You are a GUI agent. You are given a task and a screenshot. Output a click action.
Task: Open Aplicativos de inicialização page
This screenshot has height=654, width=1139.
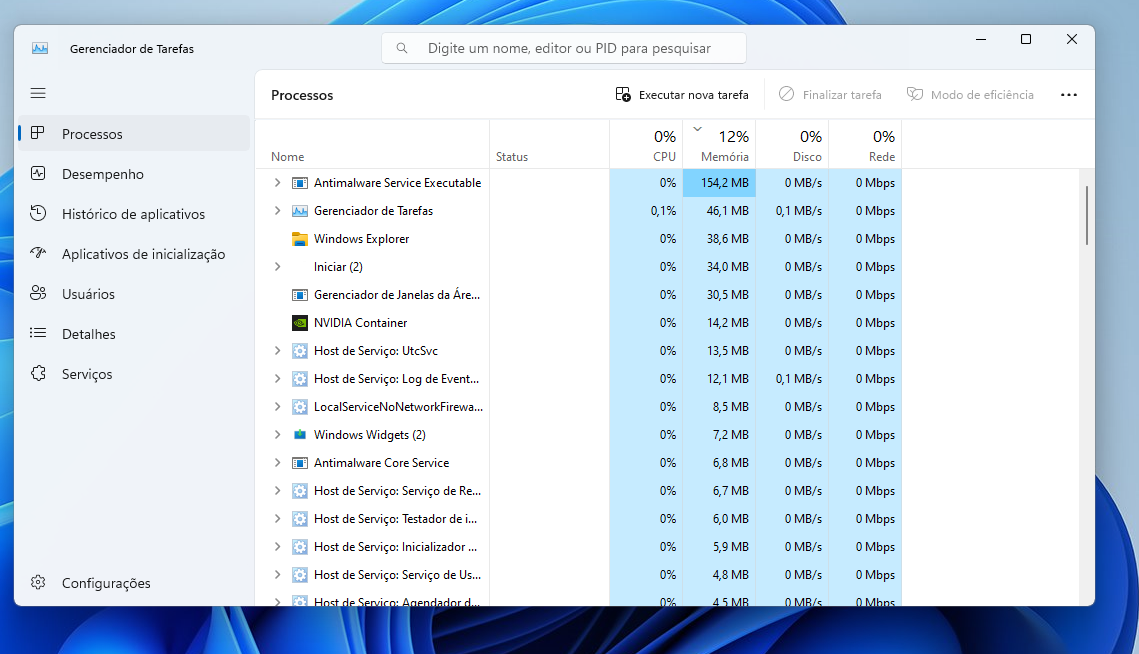[134, 254]
